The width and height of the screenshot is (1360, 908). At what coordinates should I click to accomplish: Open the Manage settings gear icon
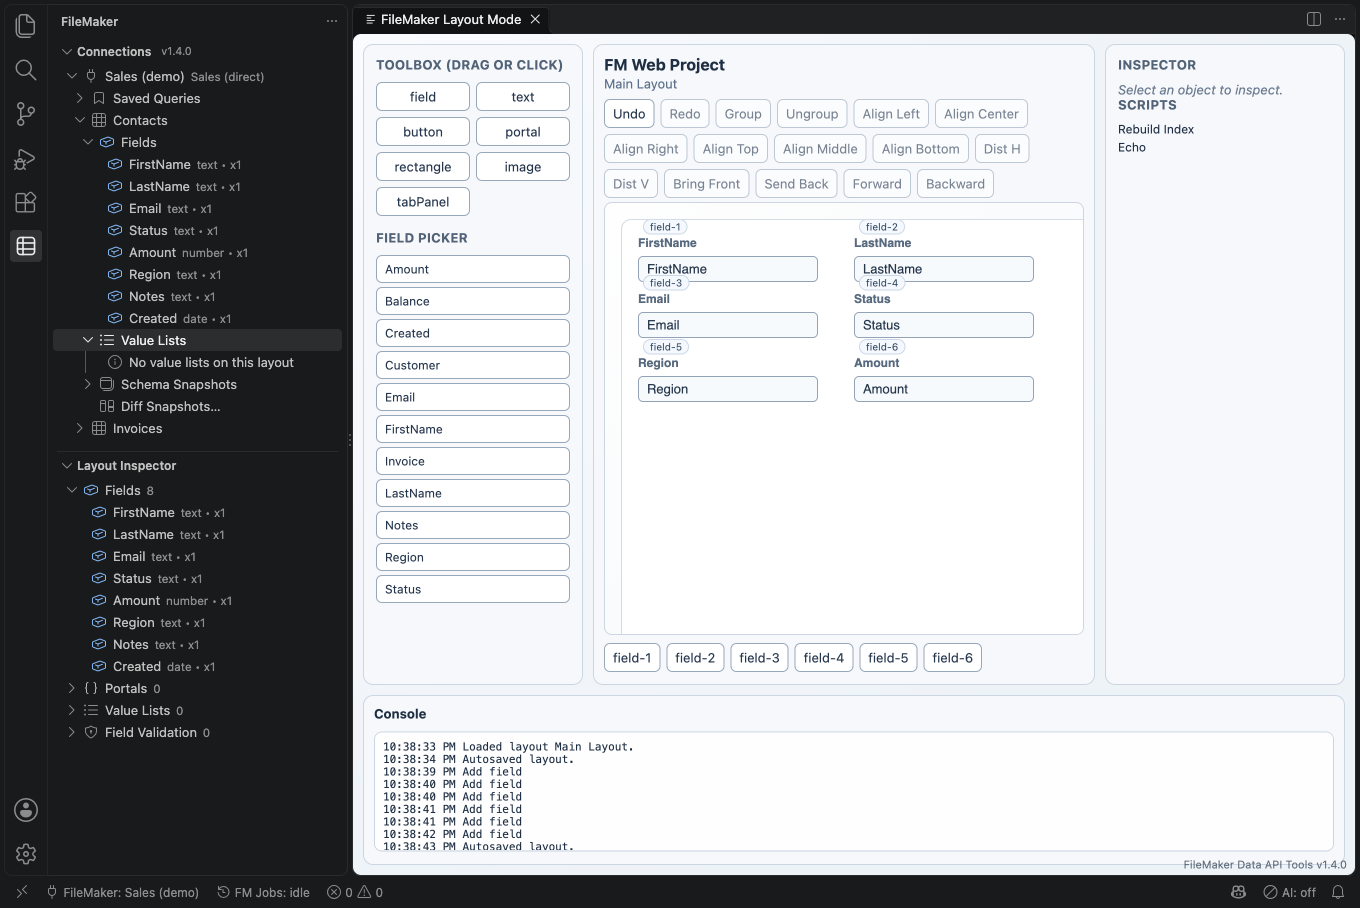(26, 854)
